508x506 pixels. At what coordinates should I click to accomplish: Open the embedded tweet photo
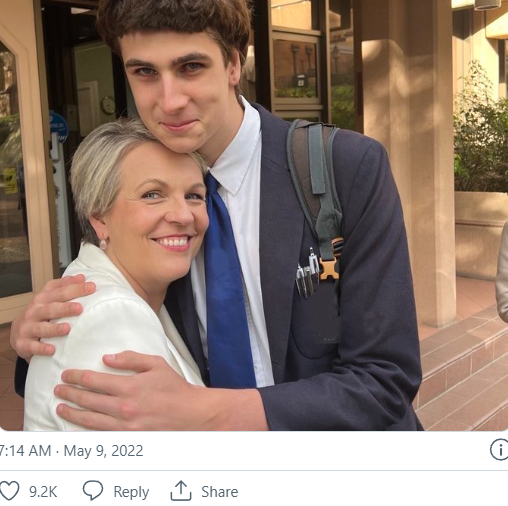(254, 215)
